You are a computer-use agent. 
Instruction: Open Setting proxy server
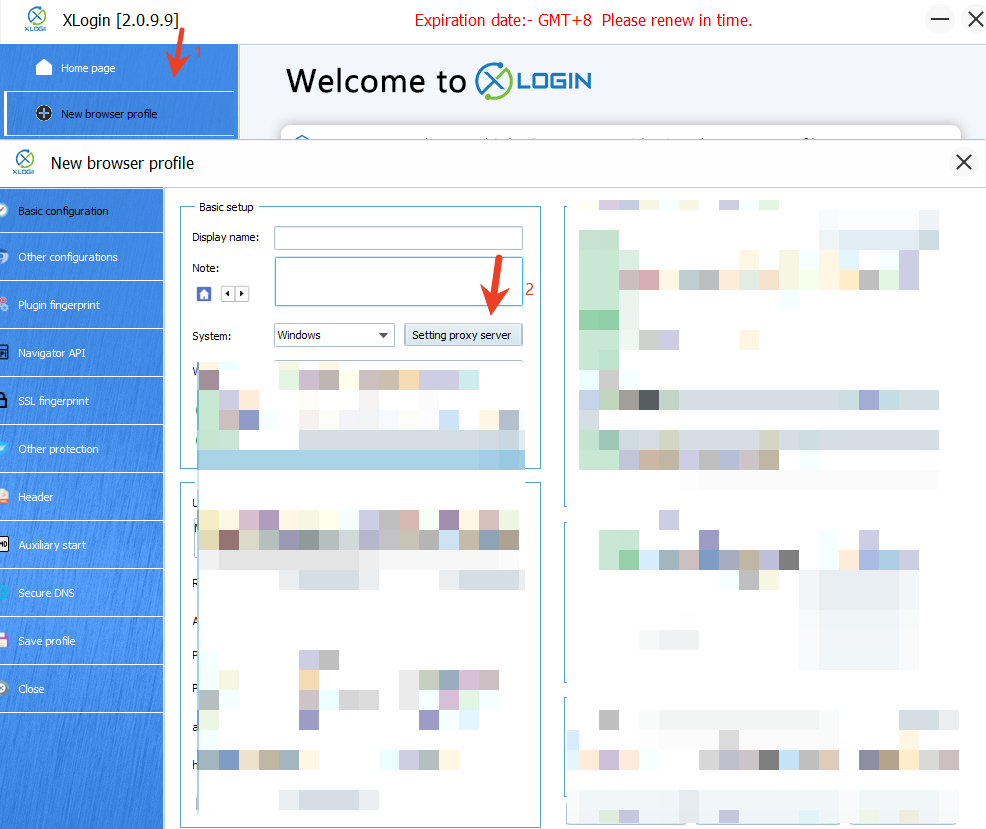coord(462,335)
